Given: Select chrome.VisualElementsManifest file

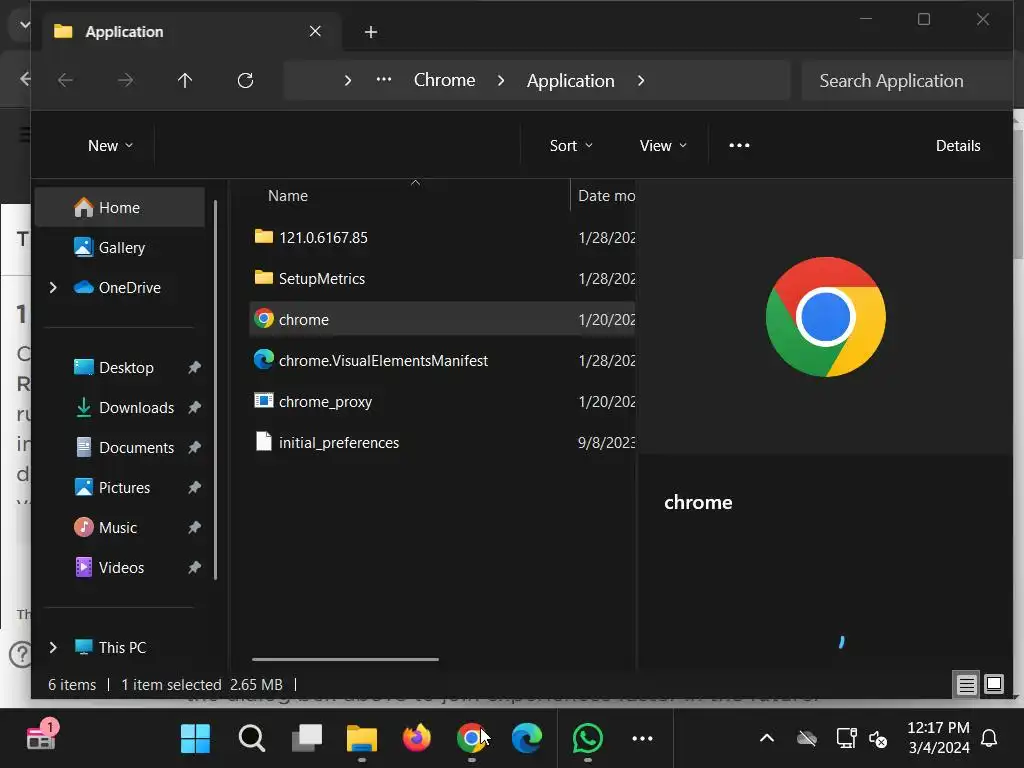Looking at the screenshot, I should [443, 360].
